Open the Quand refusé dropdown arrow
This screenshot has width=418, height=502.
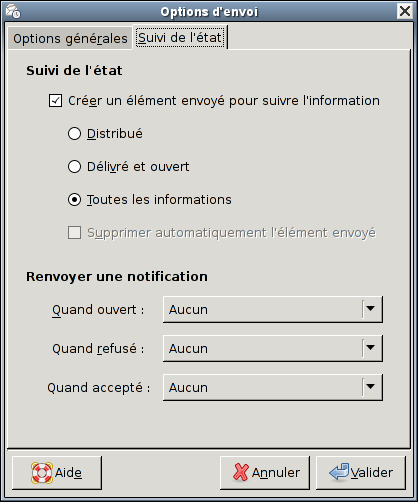click(x=371, y=348)
